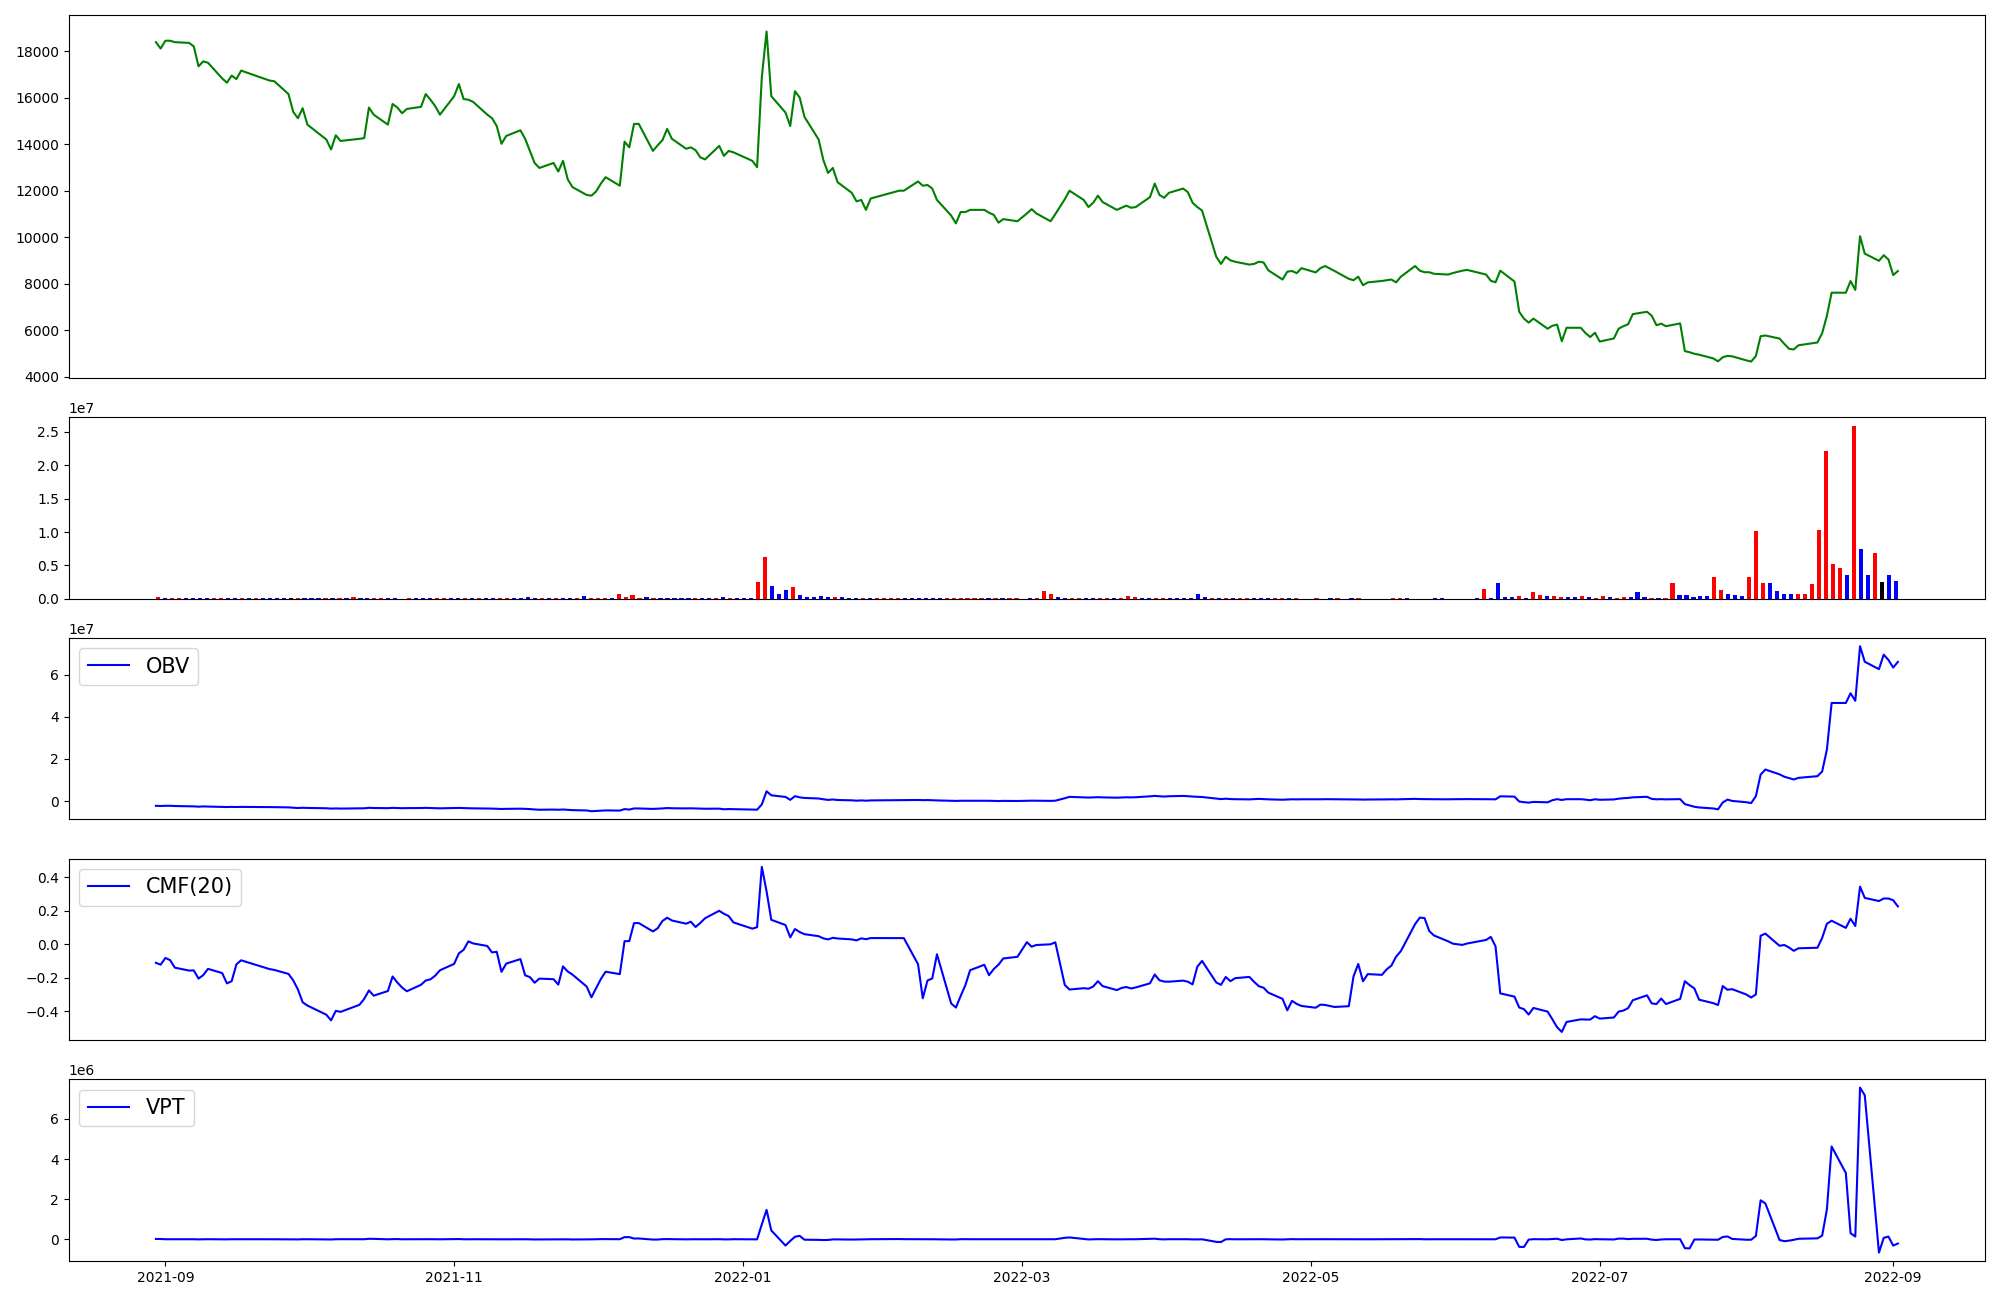
Task: Click the green price peak in January 2022
Action: coord(766,33)
